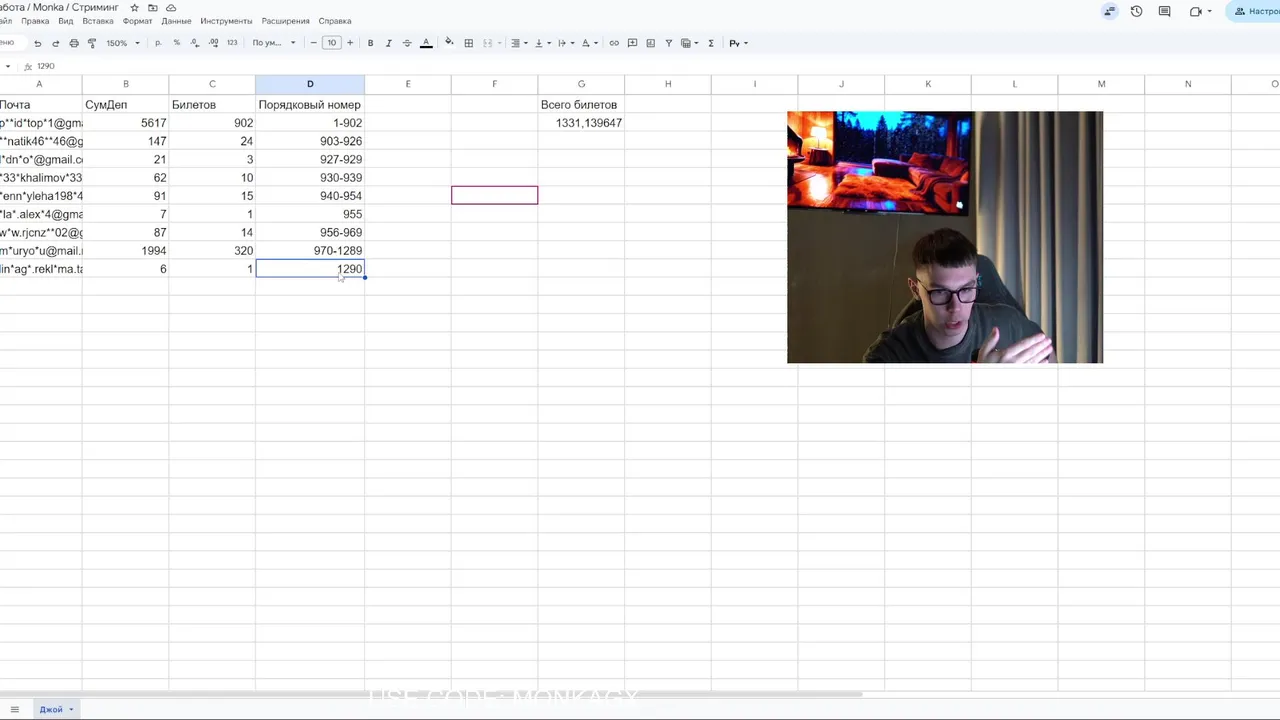The height and width of the screenshot is (720, 1280).
Task: Open the fill color bucket
Action: click(448, 43)
